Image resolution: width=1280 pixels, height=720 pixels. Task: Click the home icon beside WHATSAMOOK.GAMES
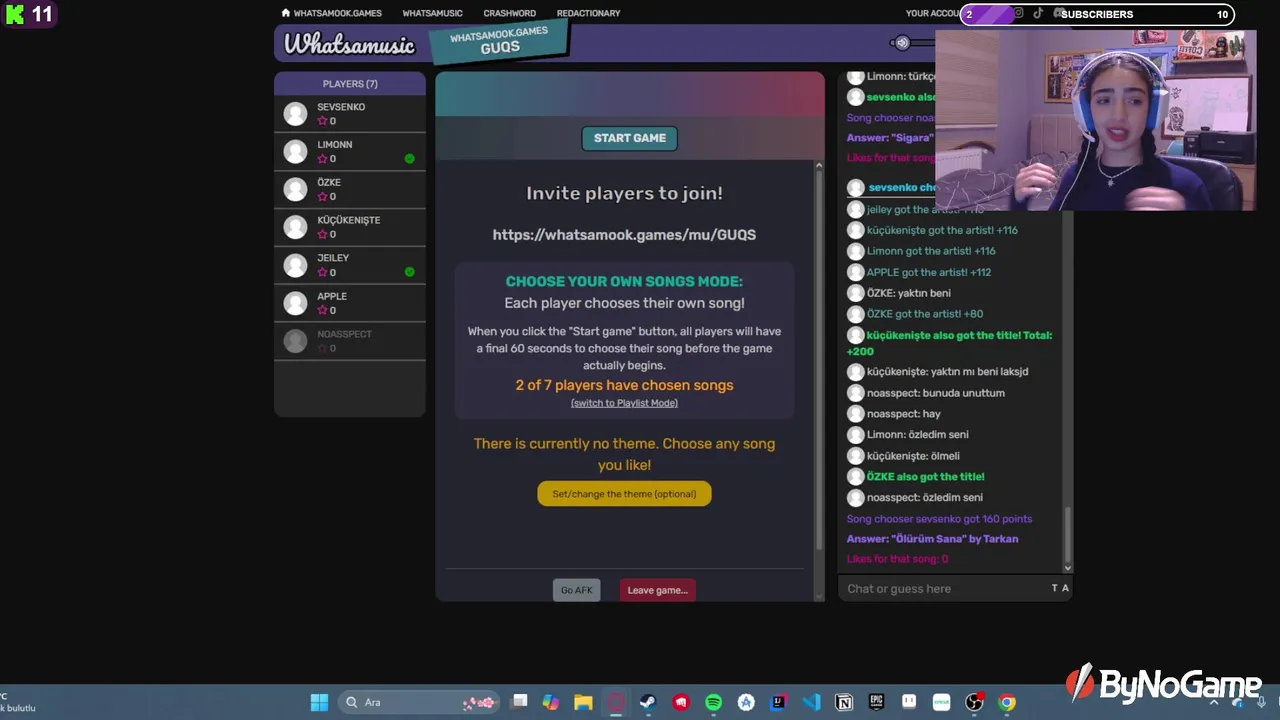(x=286, y=13)
